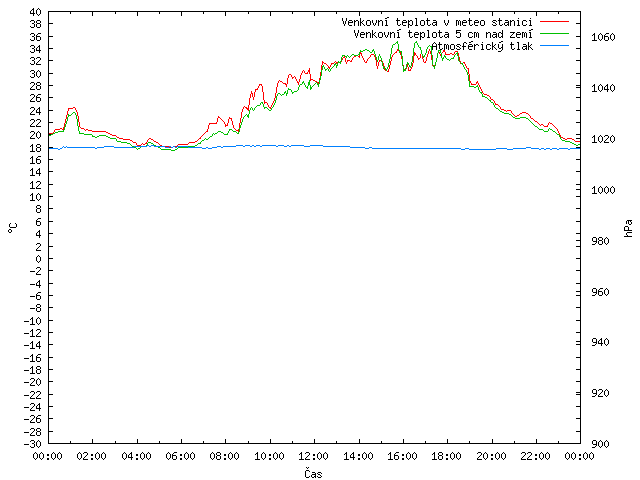Viewport: 640px width, 480px height.
Task: Click the red legend line sample
Action: 554,22
